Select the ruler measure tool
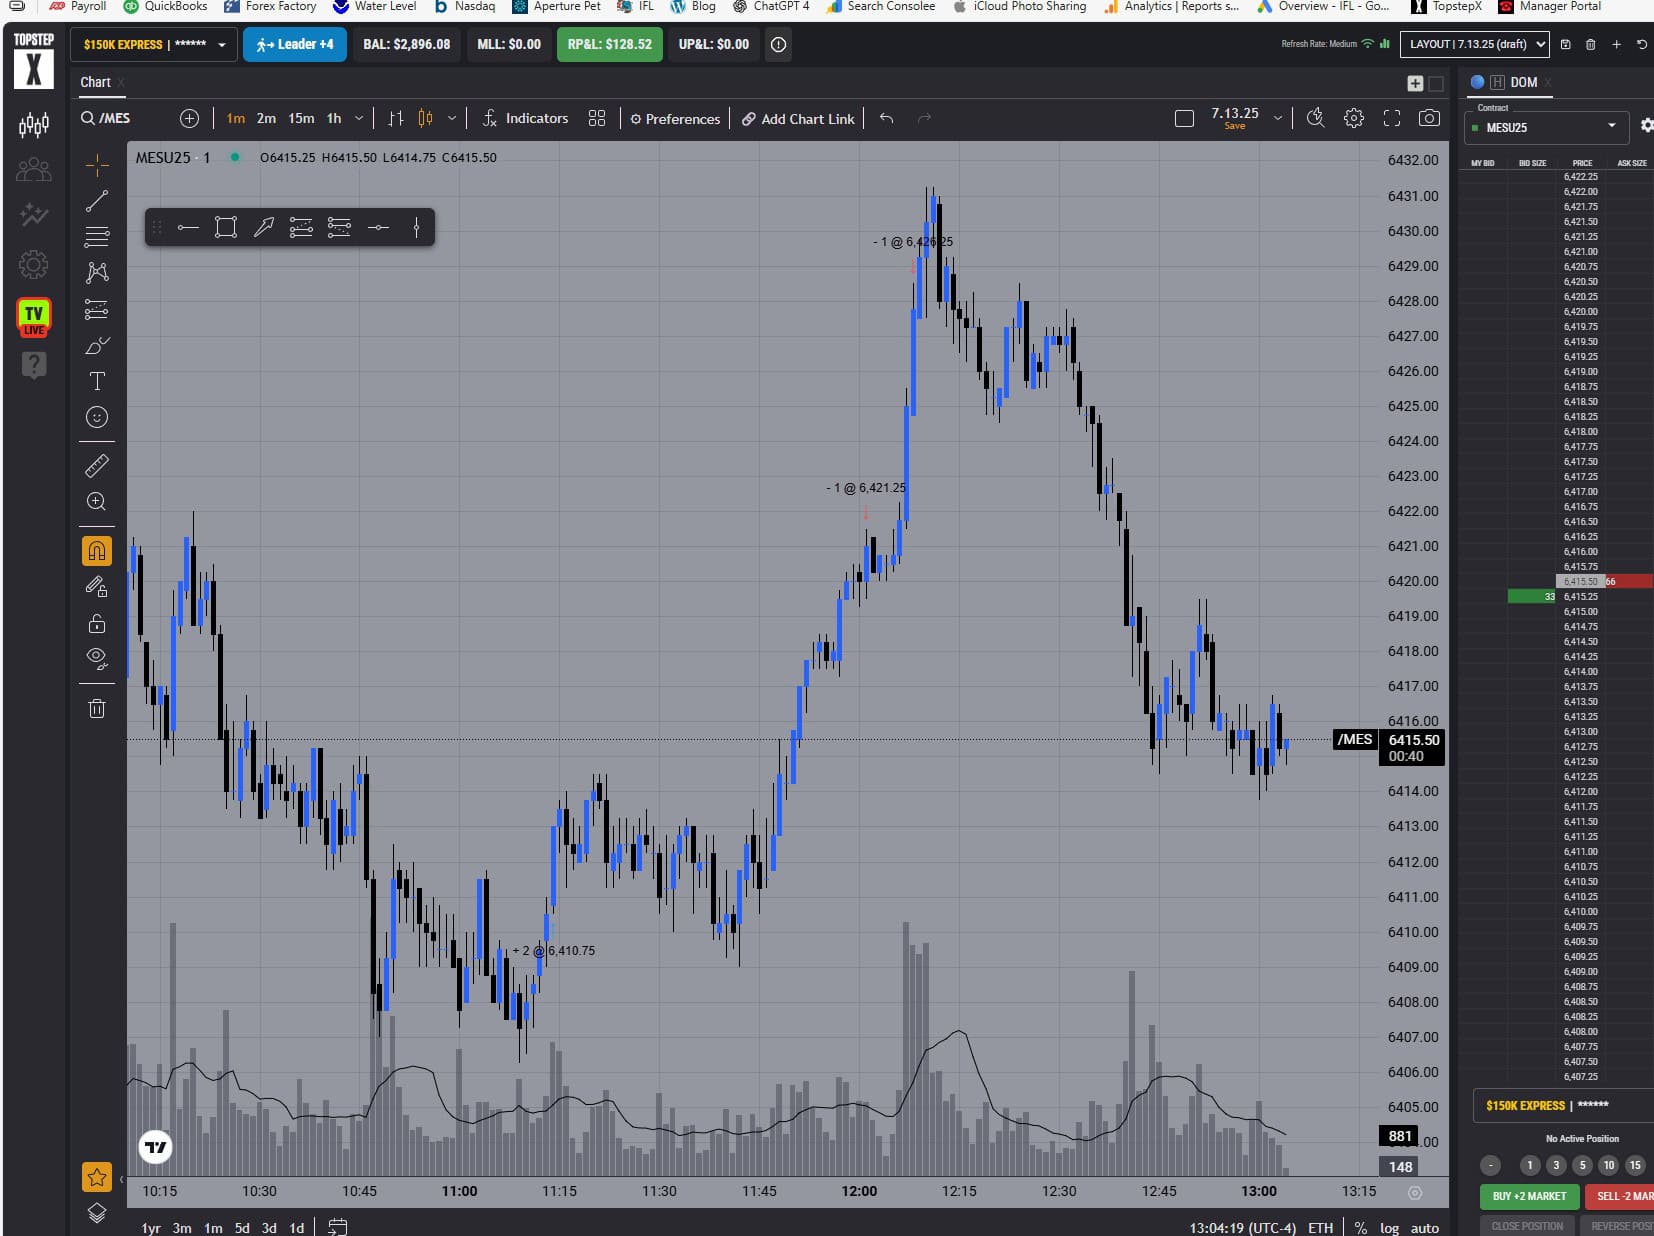This screenshot has height=1236, width=1654. tap(97, 465)
